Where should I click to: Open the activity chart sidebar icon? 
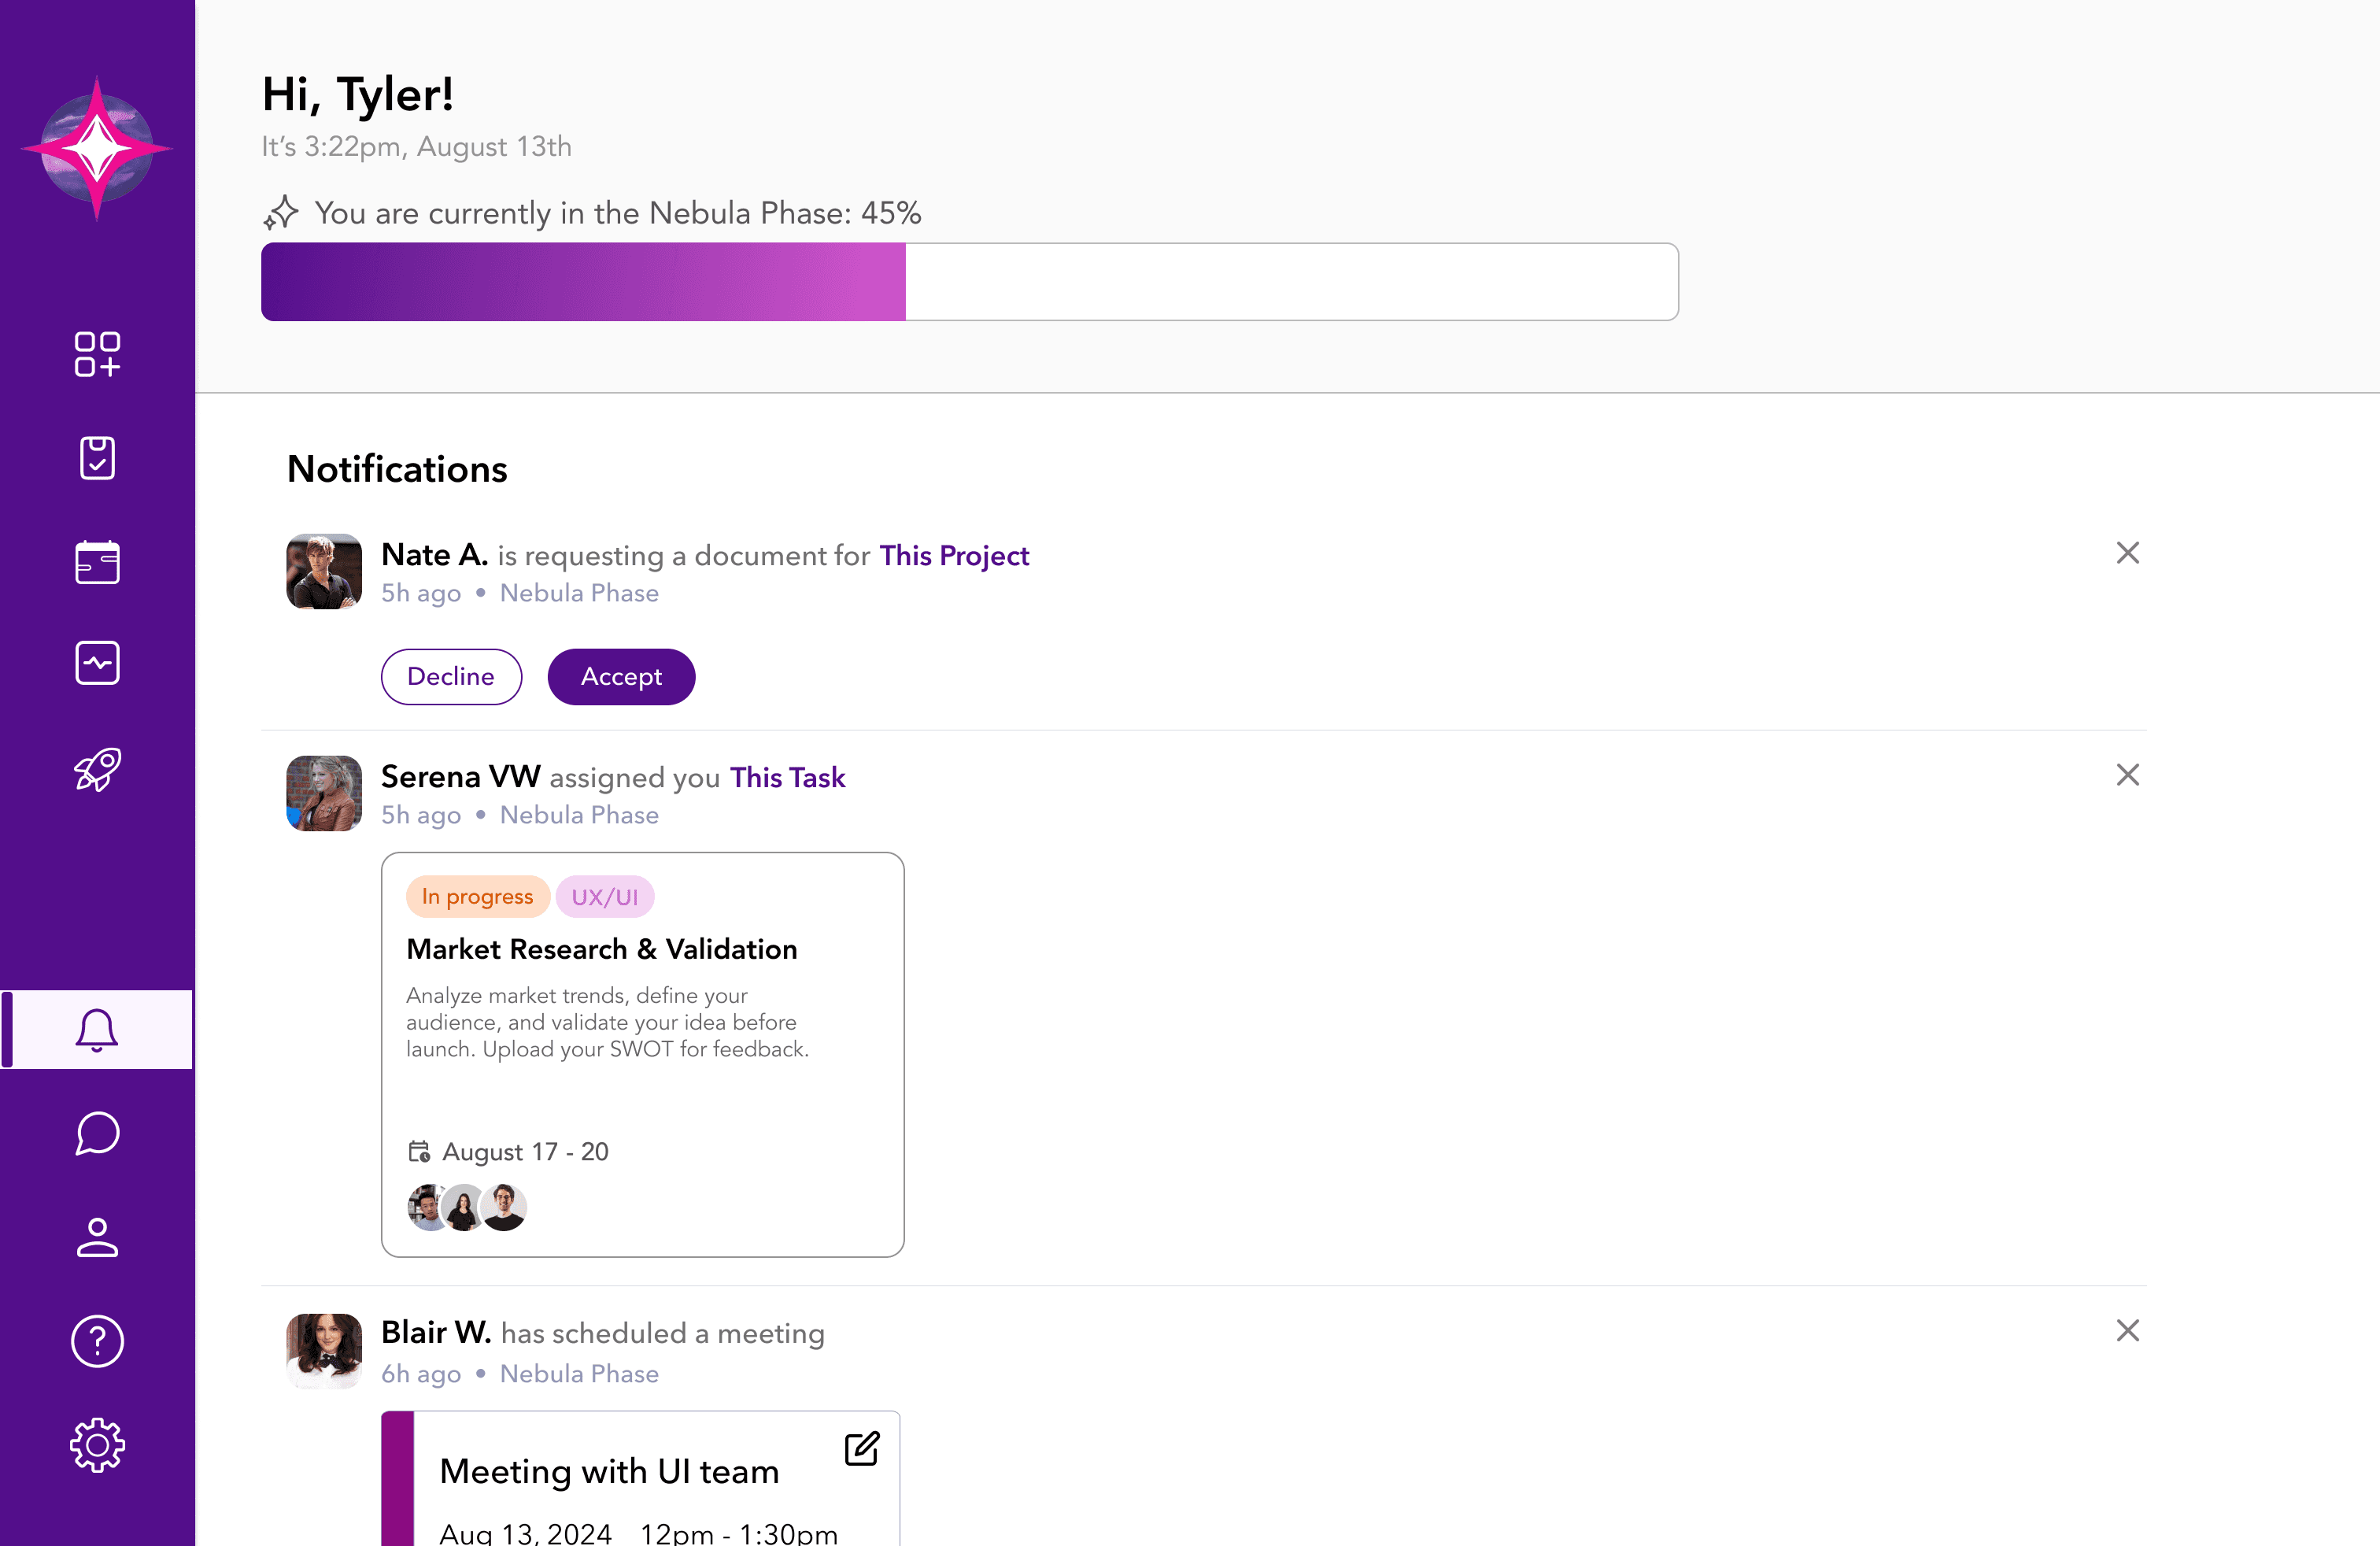pos(97,663)
